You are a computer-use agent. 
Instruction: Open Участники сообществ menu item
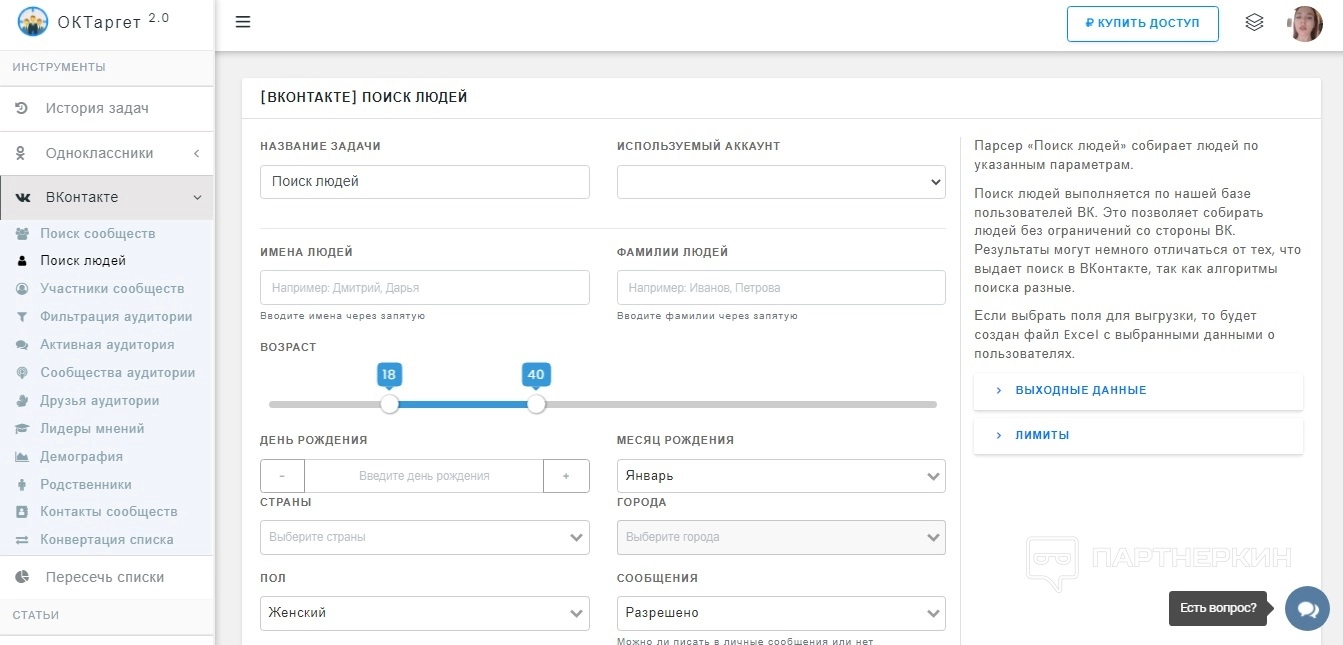112,289
